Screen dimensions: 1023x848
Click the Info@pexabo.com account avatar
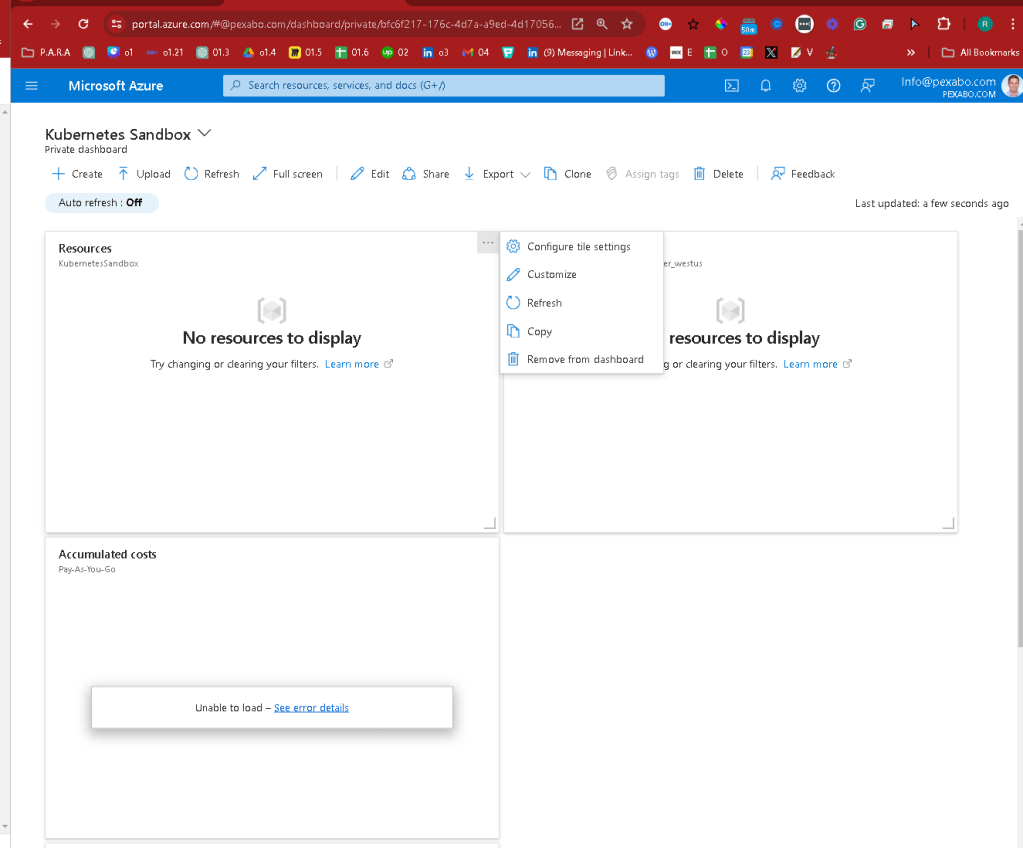pyautogui.click(x=1012, y=85)
